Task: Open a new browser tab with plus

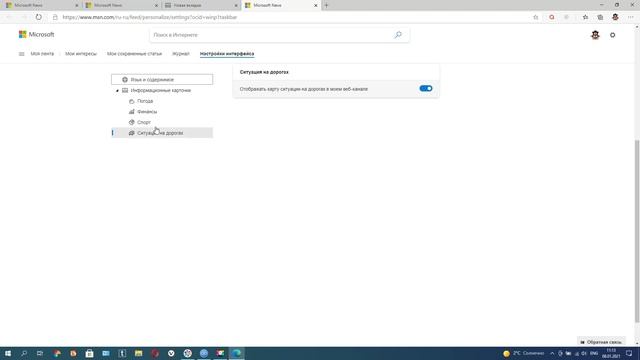Action: [x=326, y=5]
